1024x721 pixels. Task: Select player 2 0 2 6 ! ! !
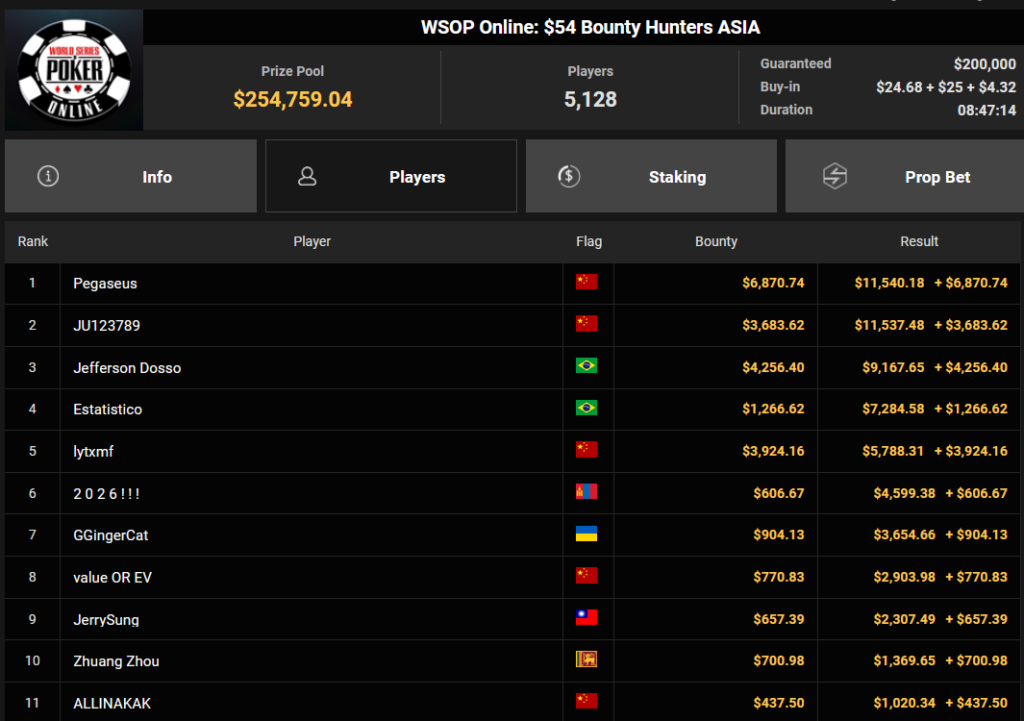106,494
